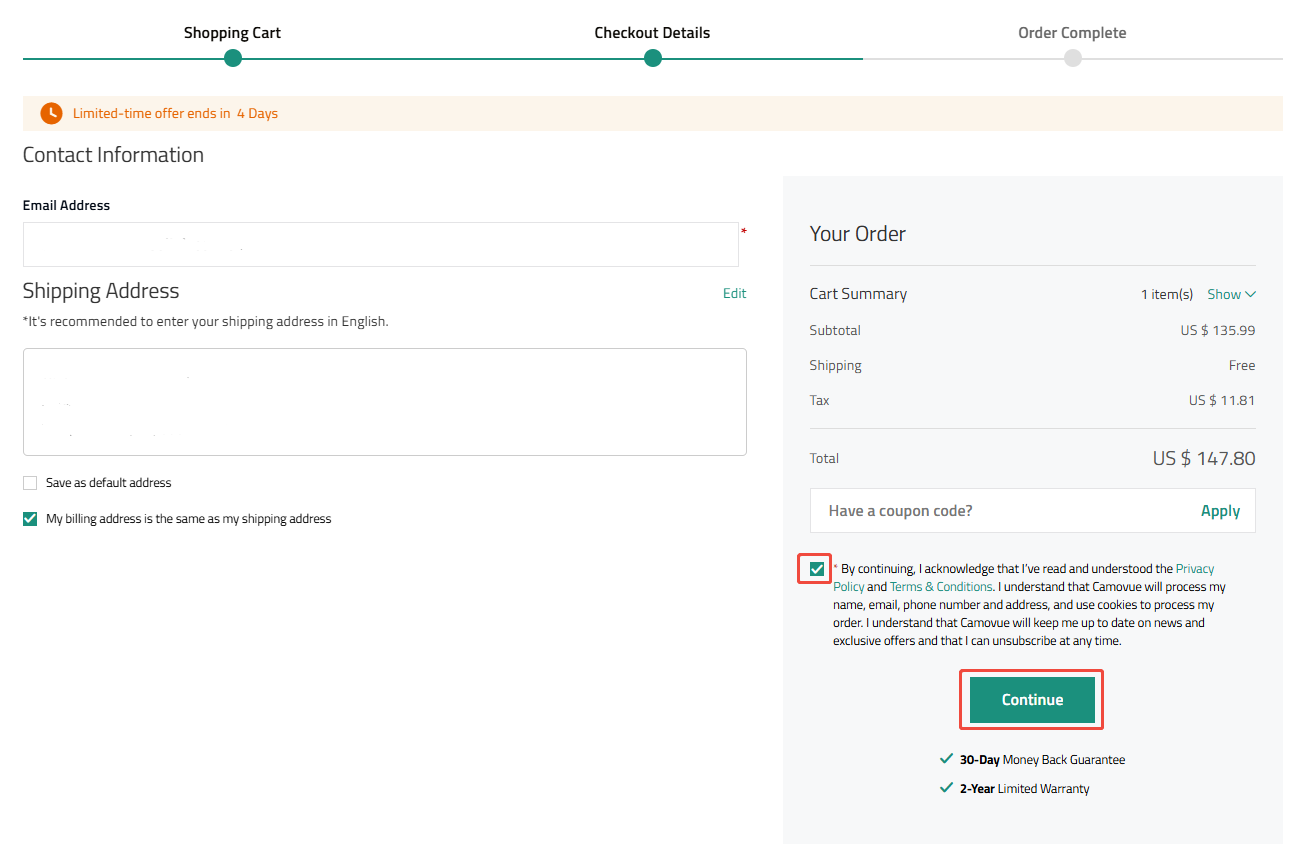The image size is (1289, 852).
Task: Click checkmark icon beside 30-Day Money Back Guarantee
Action: pyautogui.click(x=946, y=759)
